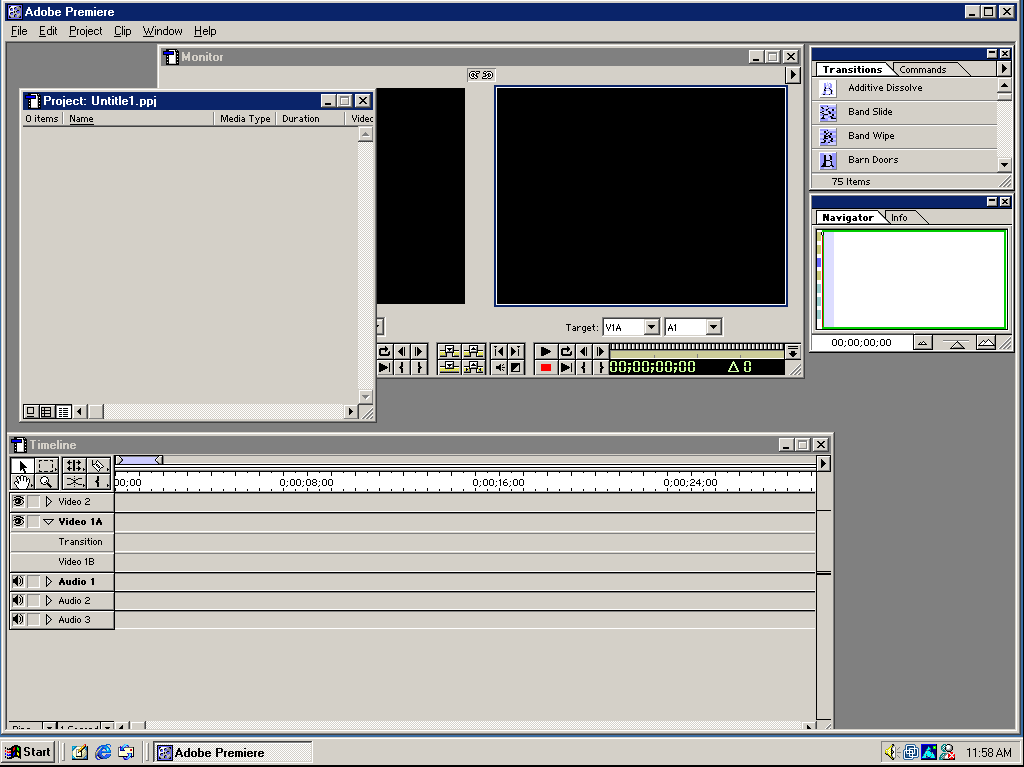Select the Rolling Edit tool in Timeline
Screen dimensions: 1024x767
74,466
